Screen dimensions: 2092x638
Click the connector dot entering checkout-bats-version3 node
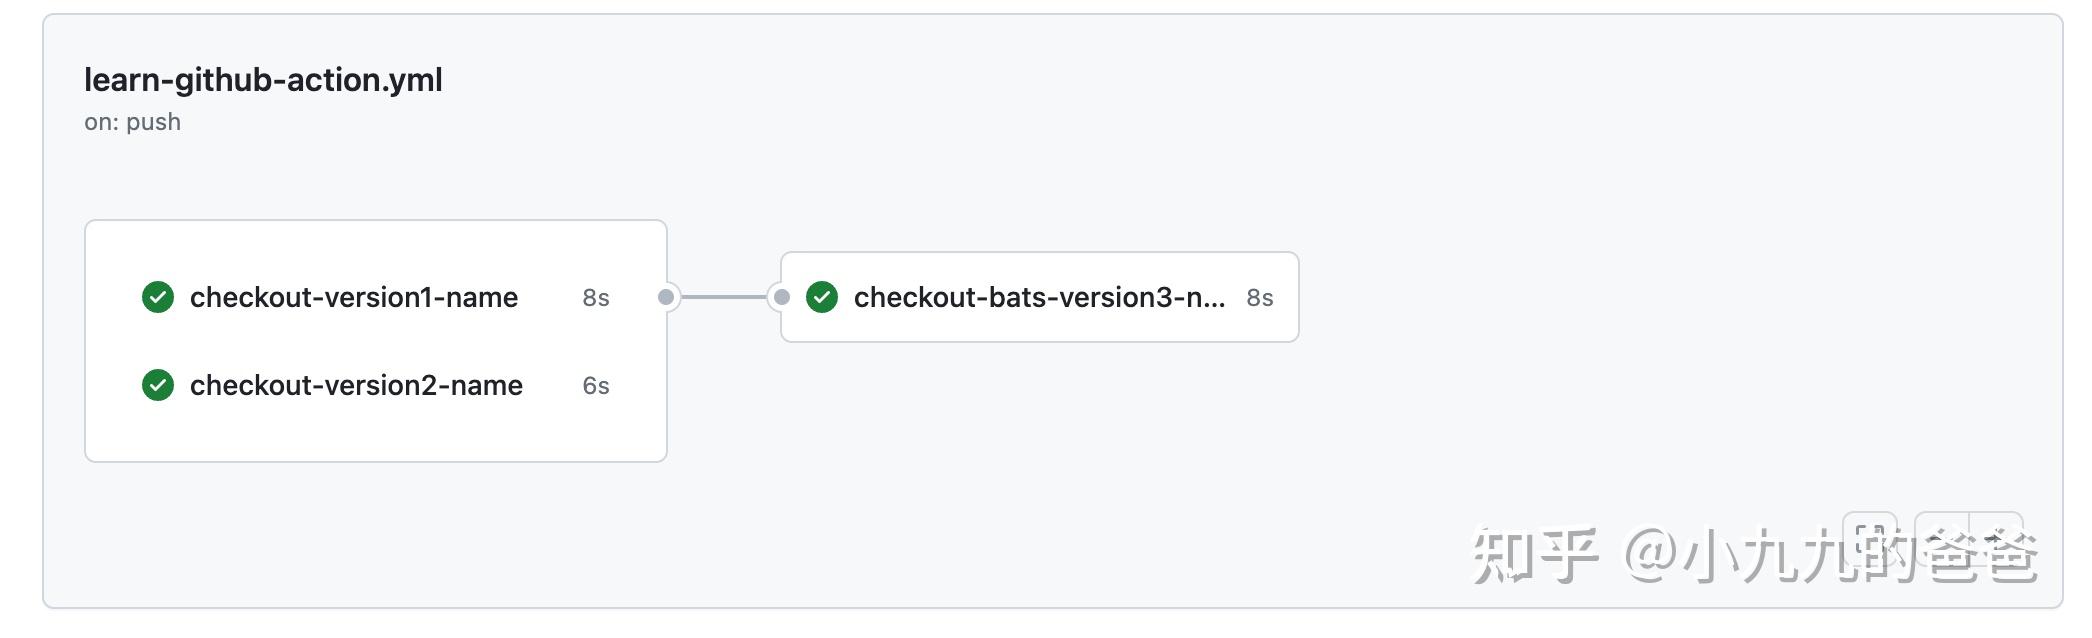(x=780, y=297)
